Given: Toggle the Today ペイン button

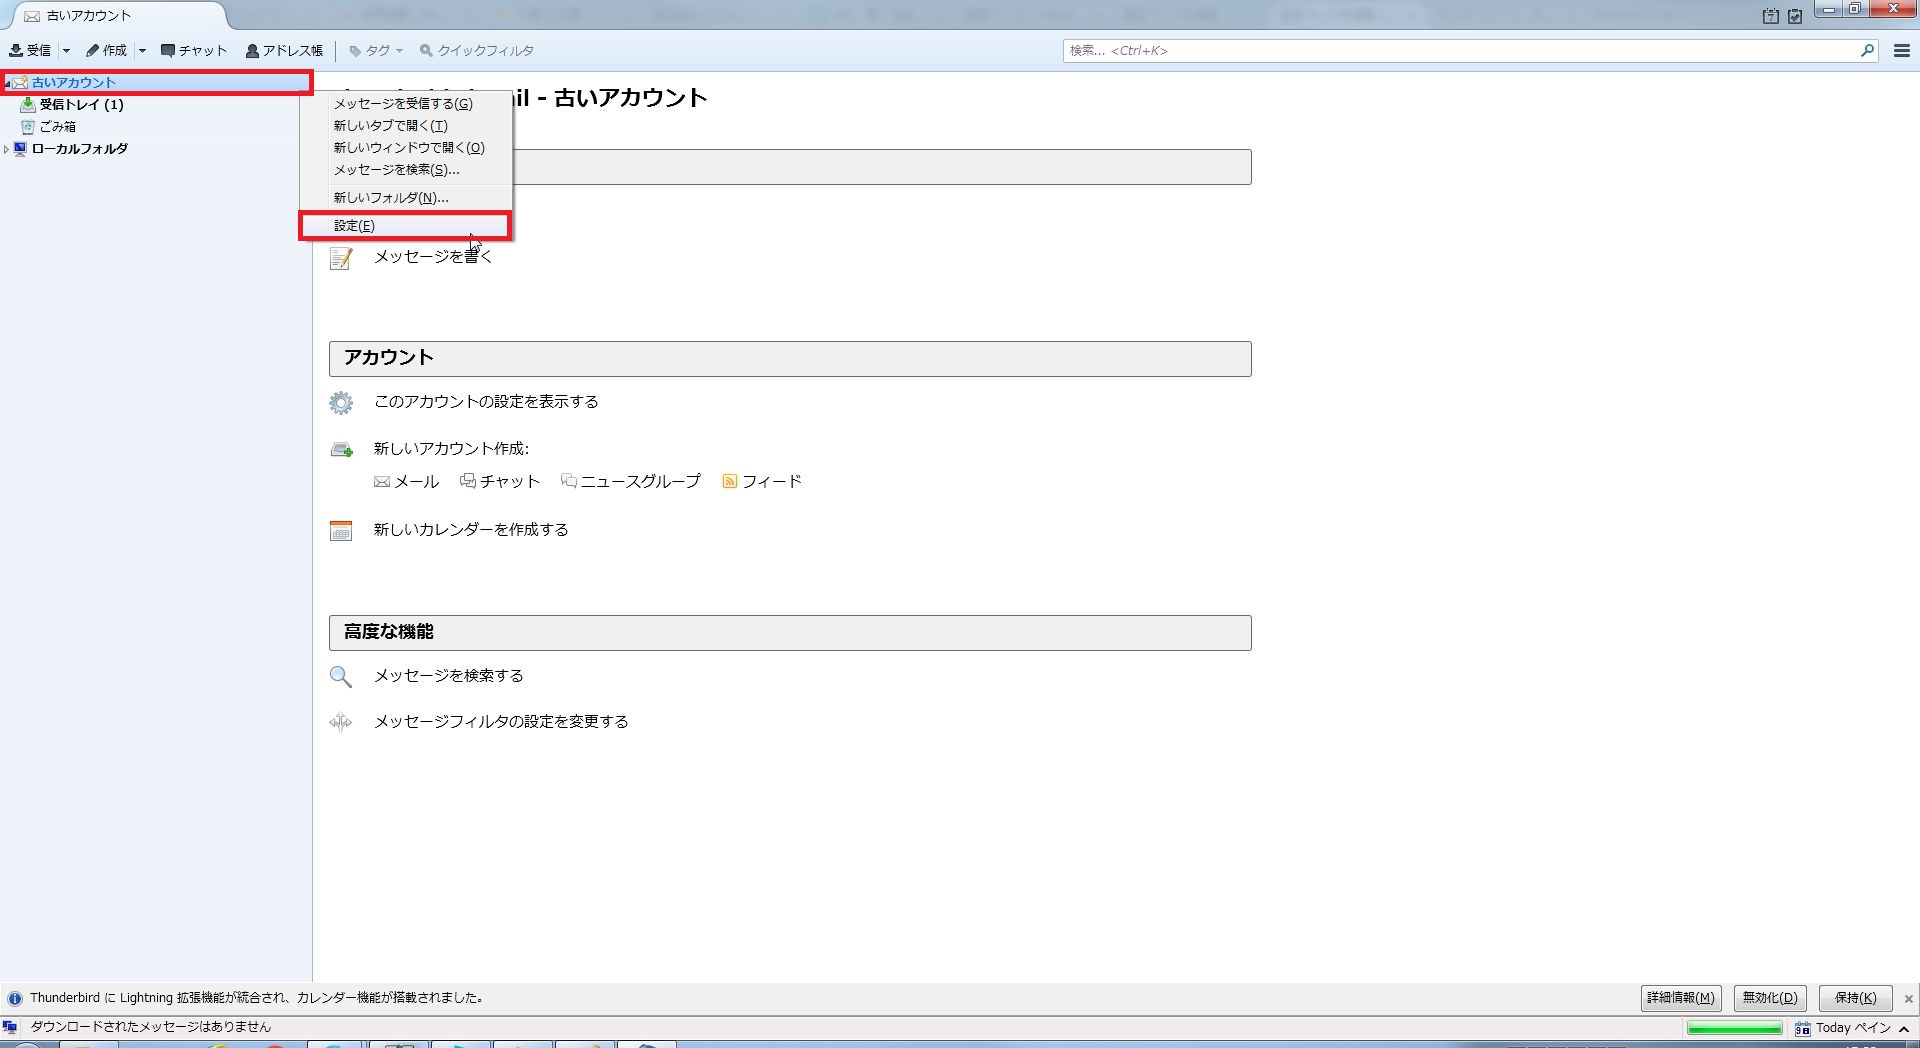Looking at the screenshot, I should [1853, 1027].
